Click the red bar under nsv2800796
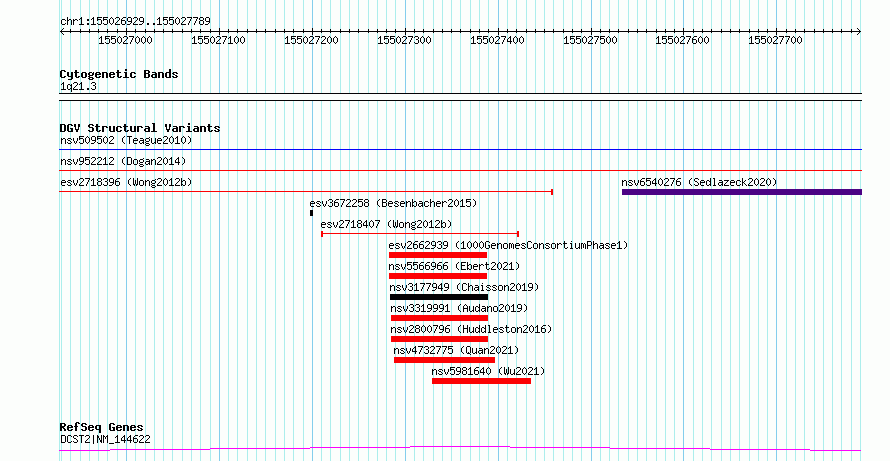Image resolution: width=890 pixels, height=461 pixels. click(439, 339)
